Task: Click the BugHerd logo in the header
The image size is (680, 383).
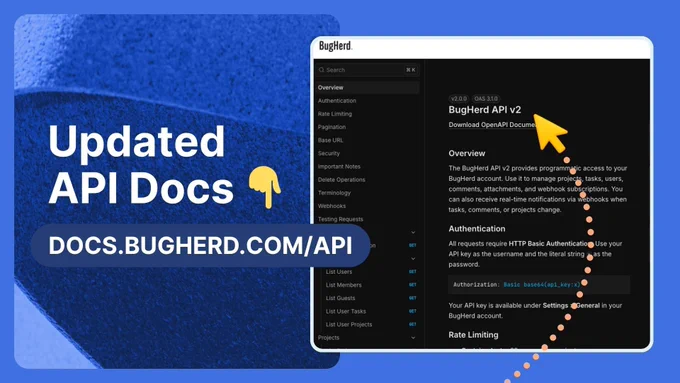Action: [335, 46]
